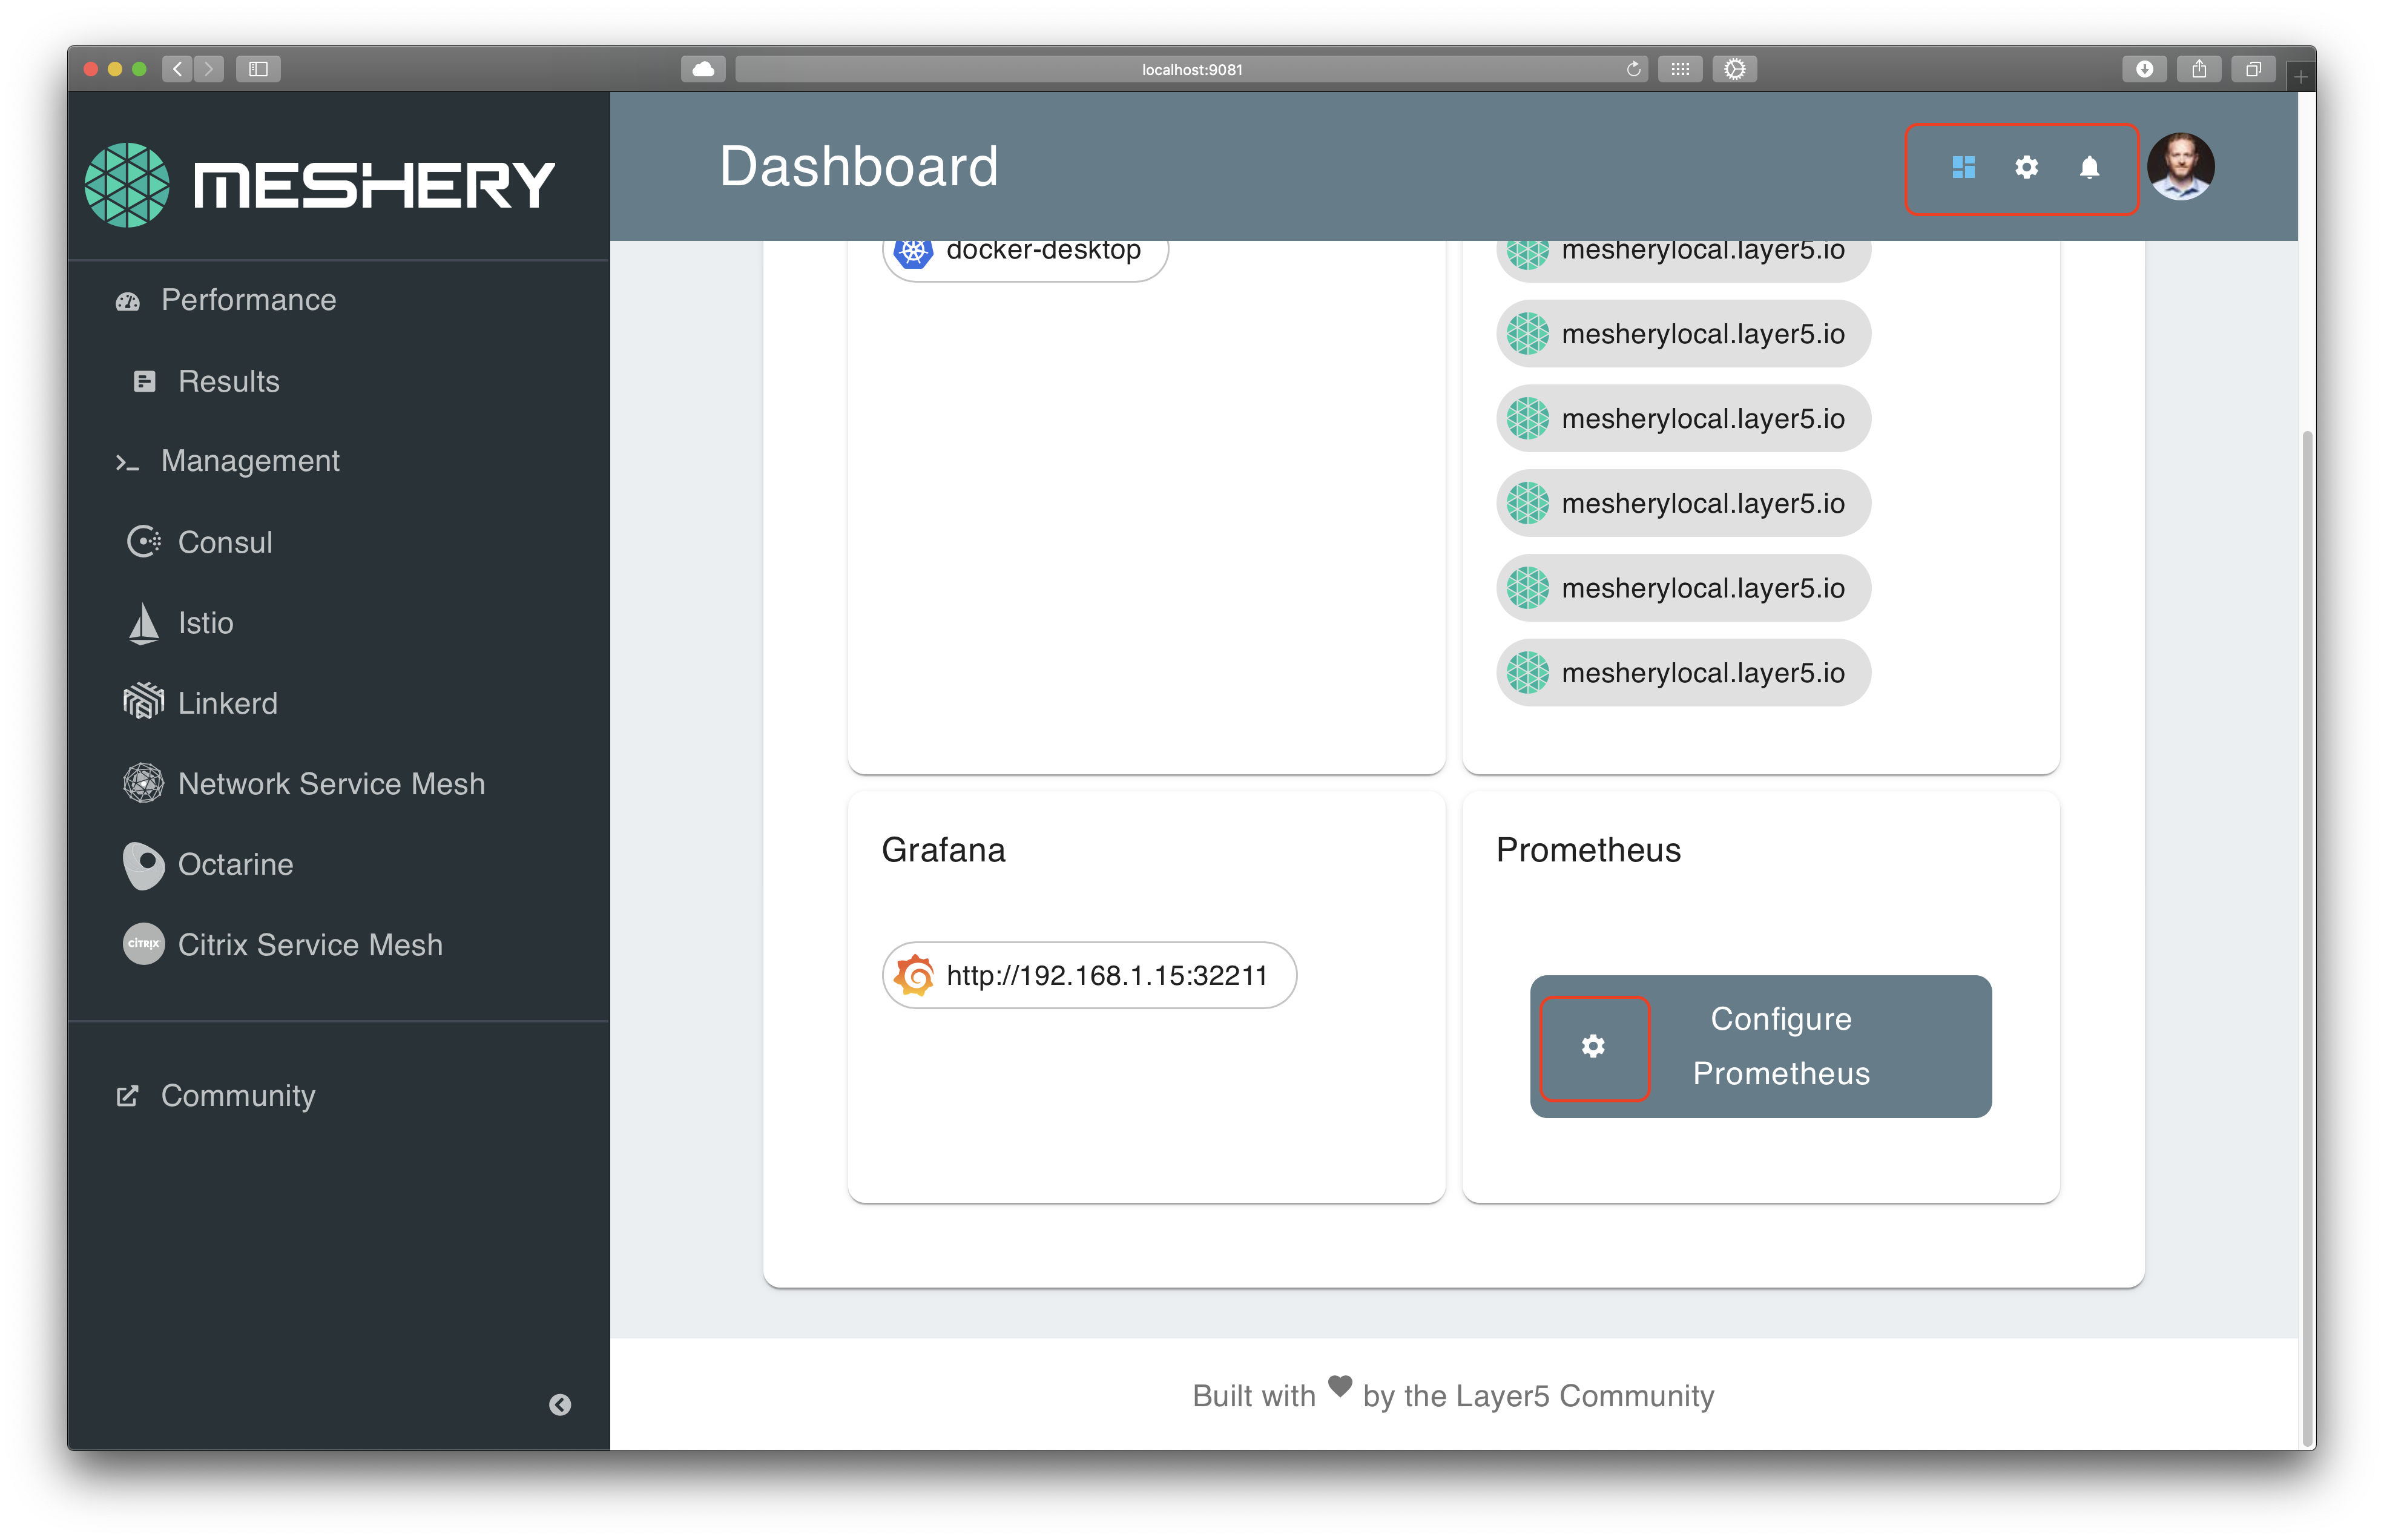Click the Configure Prometheus button
This screenshot has width=2384, height=1540.
(1780, 1046)
